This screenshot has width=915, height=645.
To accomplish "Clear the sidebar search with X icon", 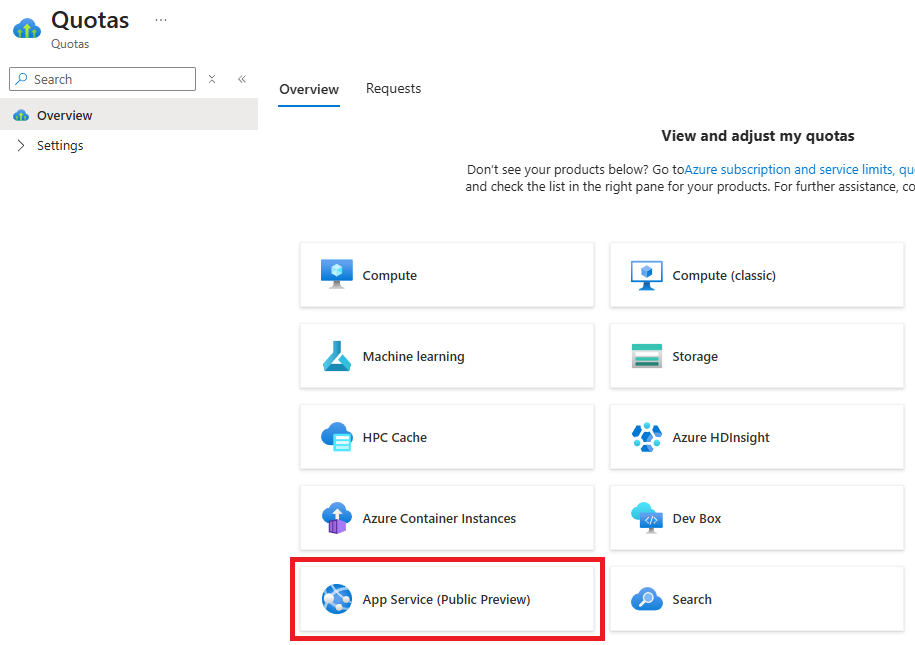I will tap(212, 79).
